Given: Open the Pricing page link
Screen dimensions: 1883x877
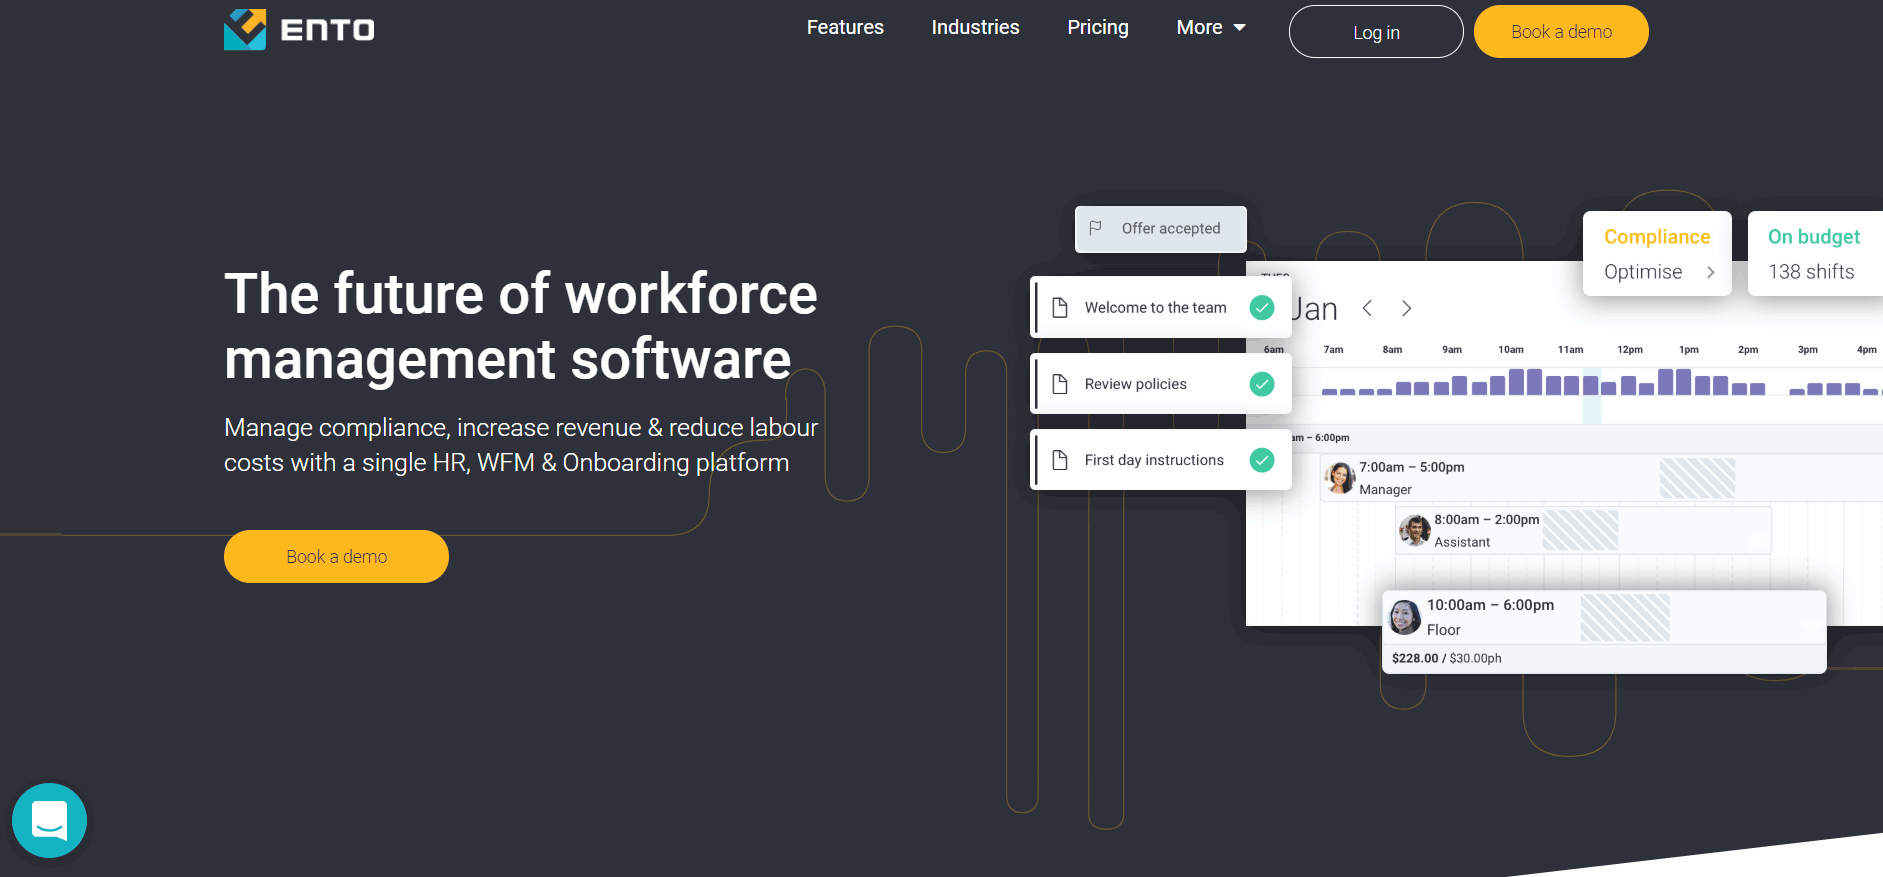Looking at the screenshot, I should pyautogui.click(x=1097, y=28).
